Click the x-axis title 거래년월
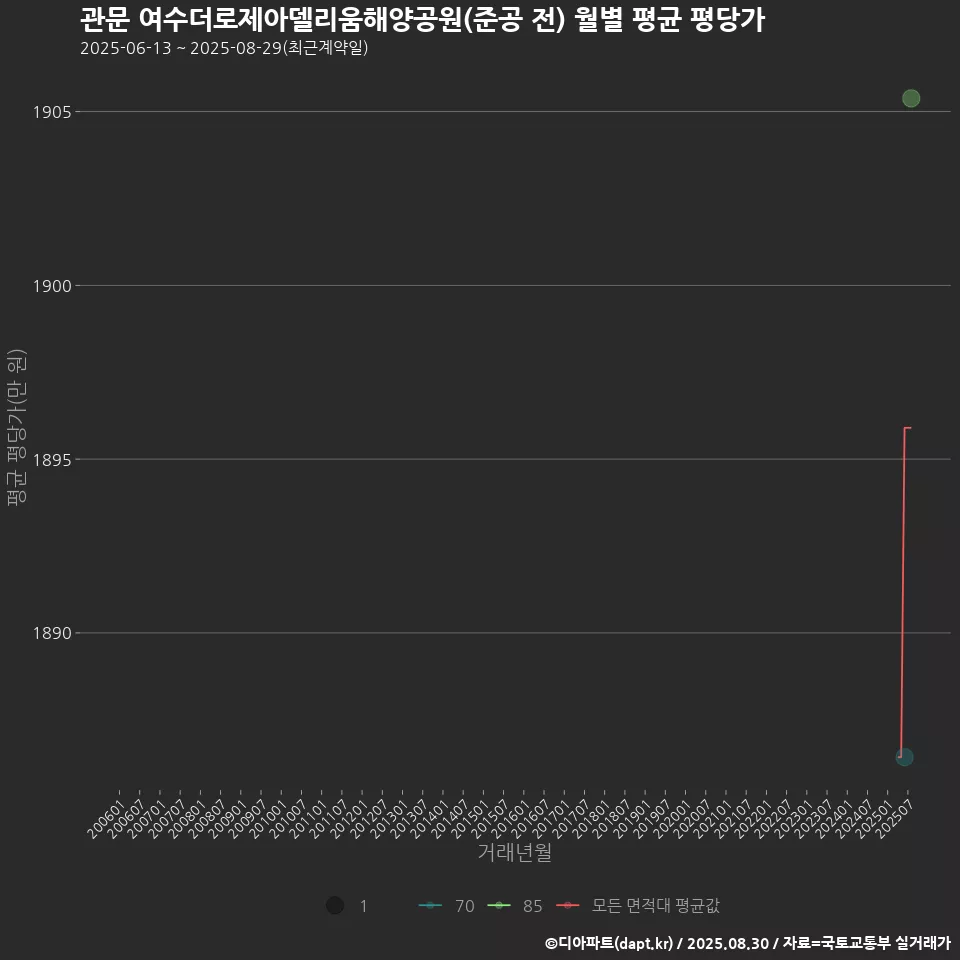Viewport: 960px width, 960px height. 514,852
